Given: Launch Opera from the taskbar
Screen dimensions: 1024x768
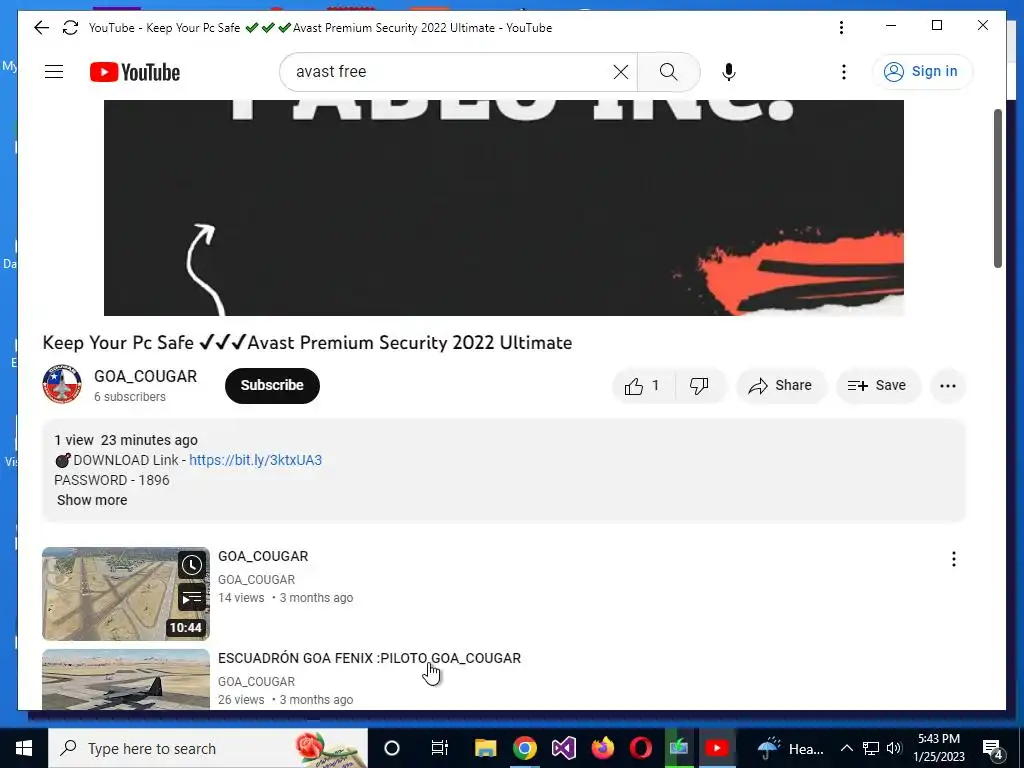Looking at the screenshot, I should click(x=641, y=748).
